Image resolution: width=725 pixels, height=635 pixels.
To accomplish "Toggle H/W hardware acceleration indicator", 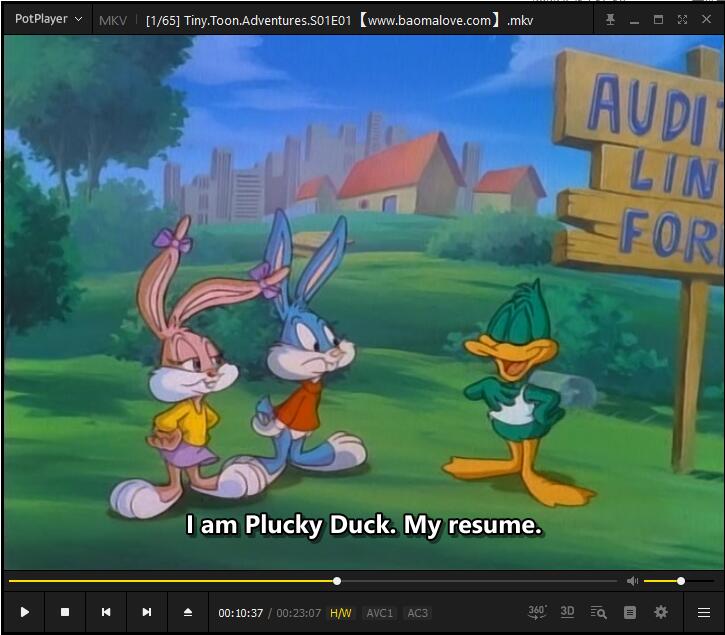I will [x=341, y=613].
